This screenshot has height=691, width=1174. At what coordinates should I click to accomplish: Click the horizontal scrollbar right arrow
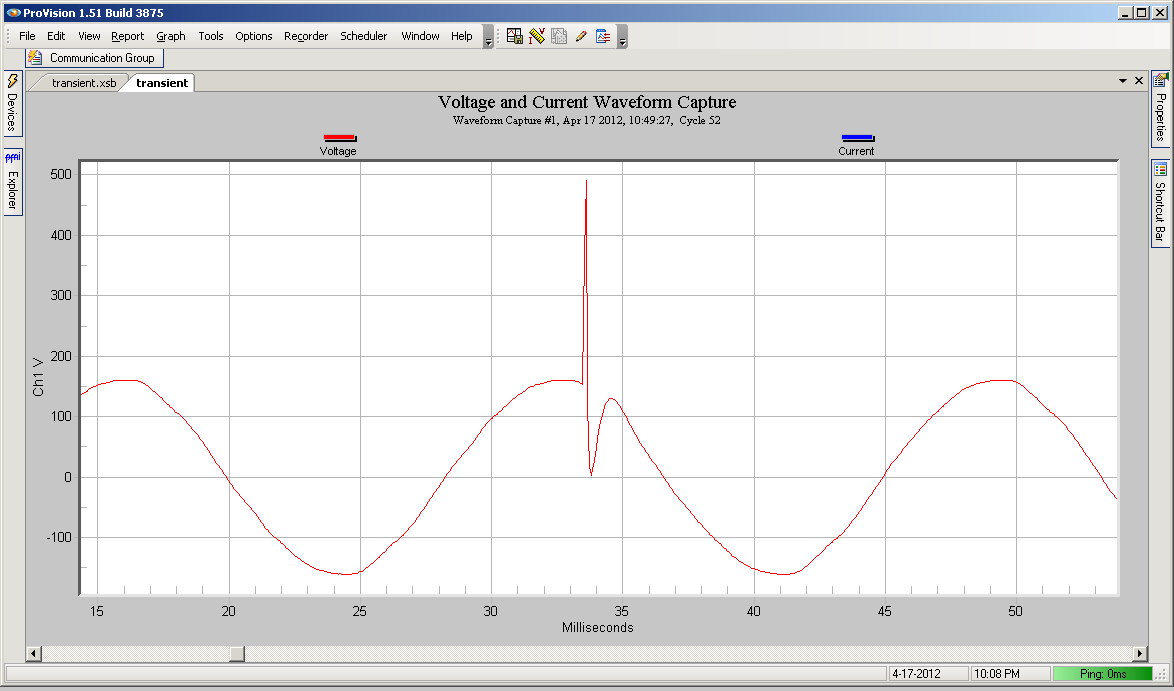pyautogui.click(x=1141, y=654)
